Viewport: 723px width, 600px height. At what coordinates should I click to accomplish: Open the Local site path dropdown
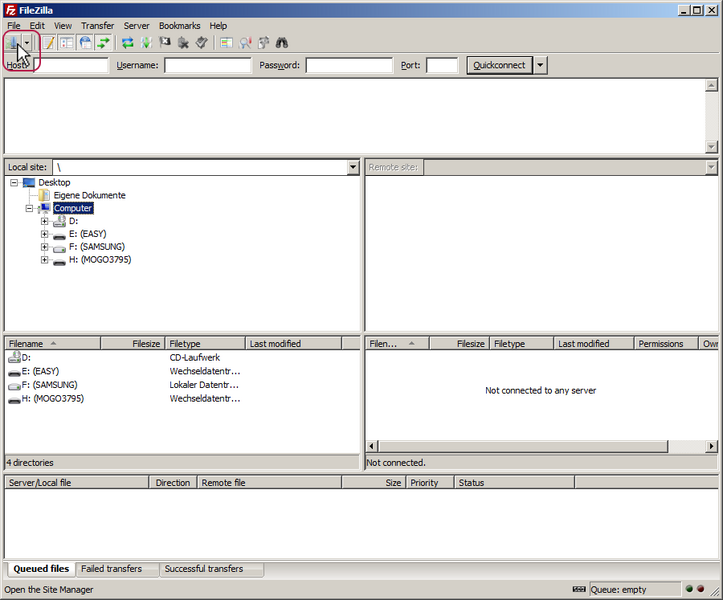[353, 167]
